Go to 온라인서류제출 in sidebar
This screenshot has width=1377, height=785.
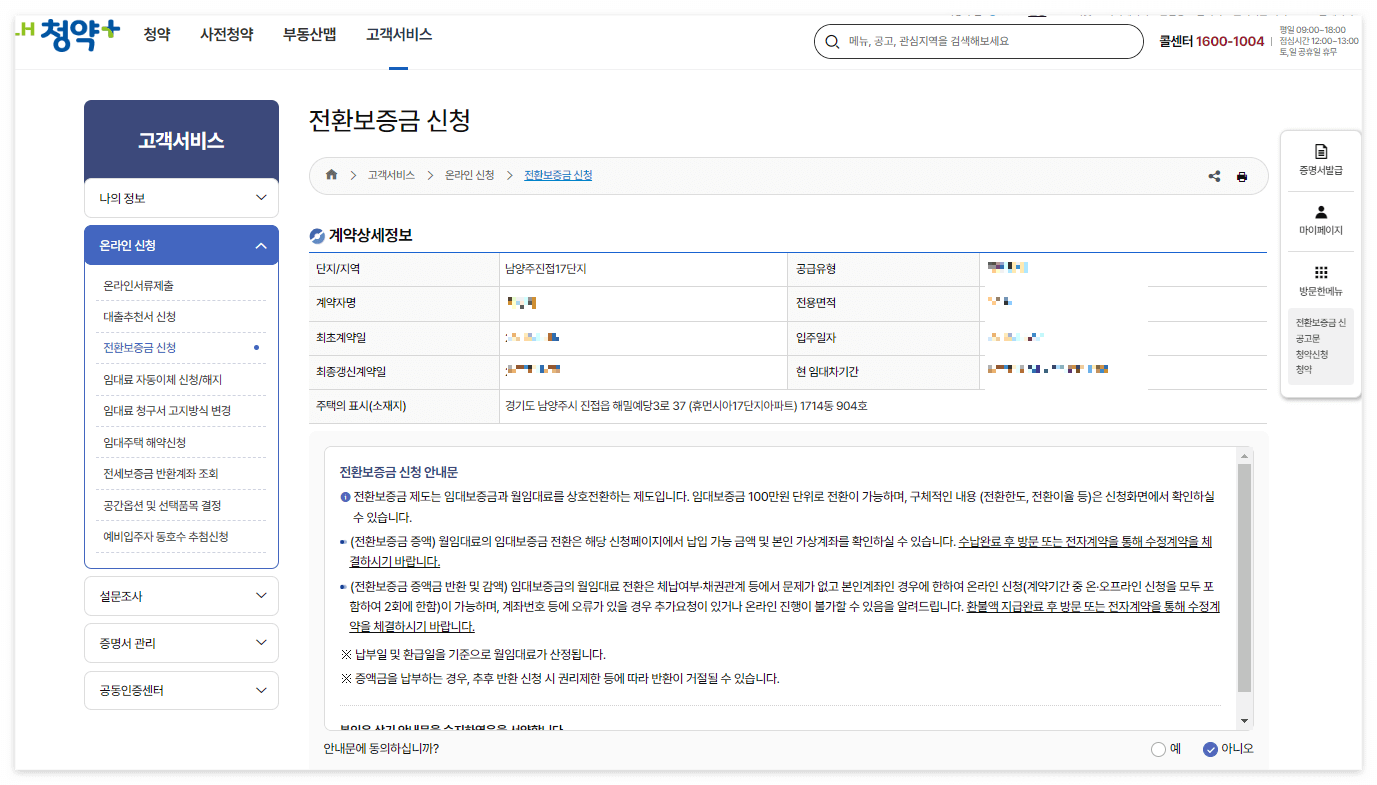pos(139,286)
